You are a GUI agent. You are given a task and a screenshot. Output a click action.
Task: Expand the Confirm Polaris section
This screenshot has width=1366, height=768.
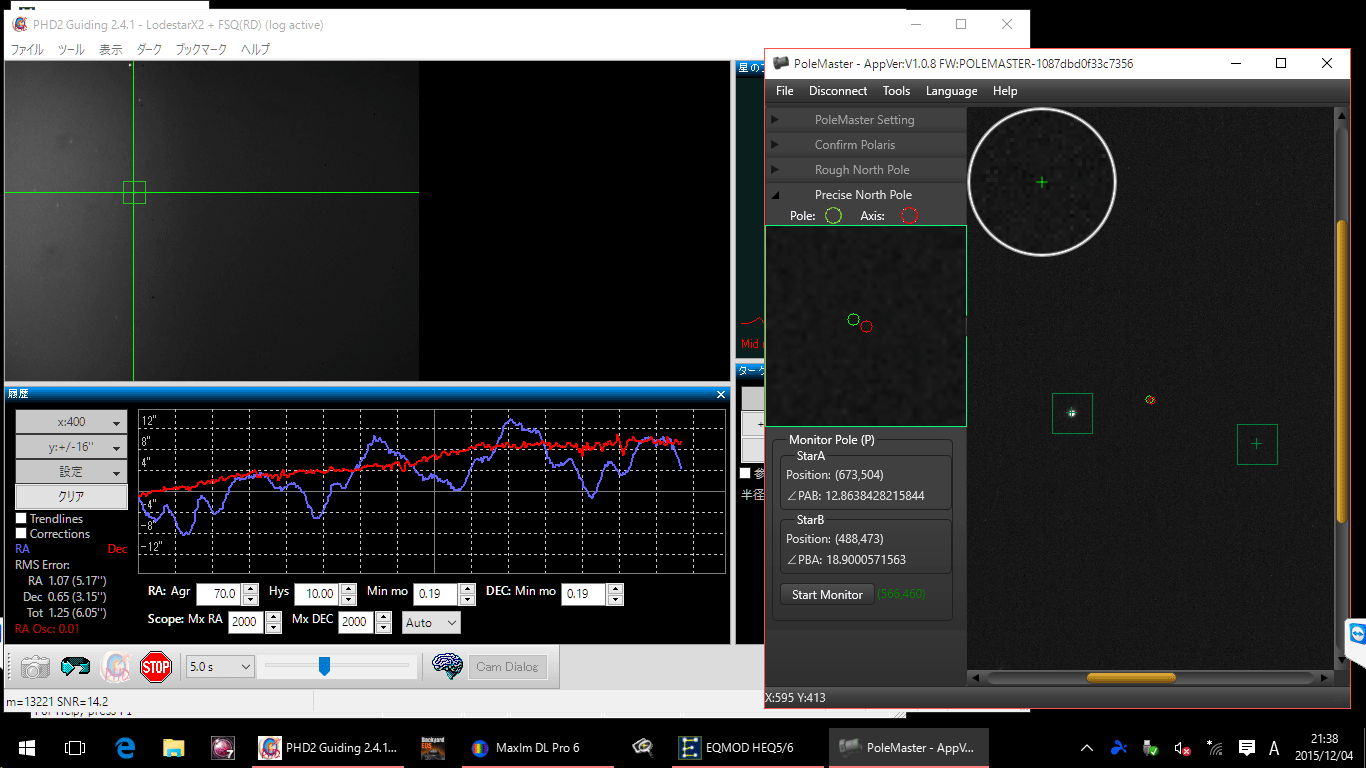(x=866, y=145)
